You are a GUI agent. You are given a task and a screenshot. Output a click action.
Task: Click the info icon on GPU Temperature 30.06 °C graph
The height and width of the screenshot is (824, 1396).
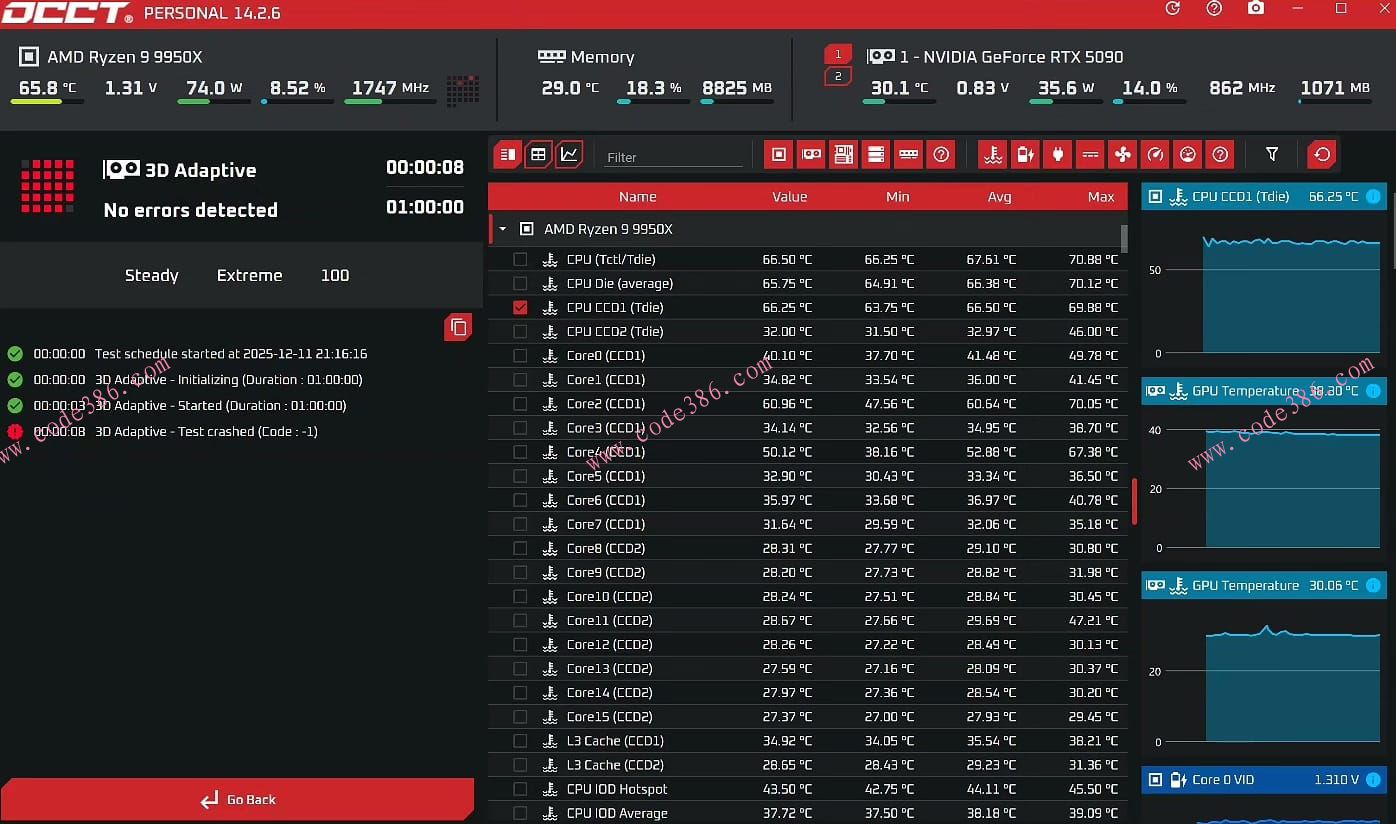point(1373,586)
